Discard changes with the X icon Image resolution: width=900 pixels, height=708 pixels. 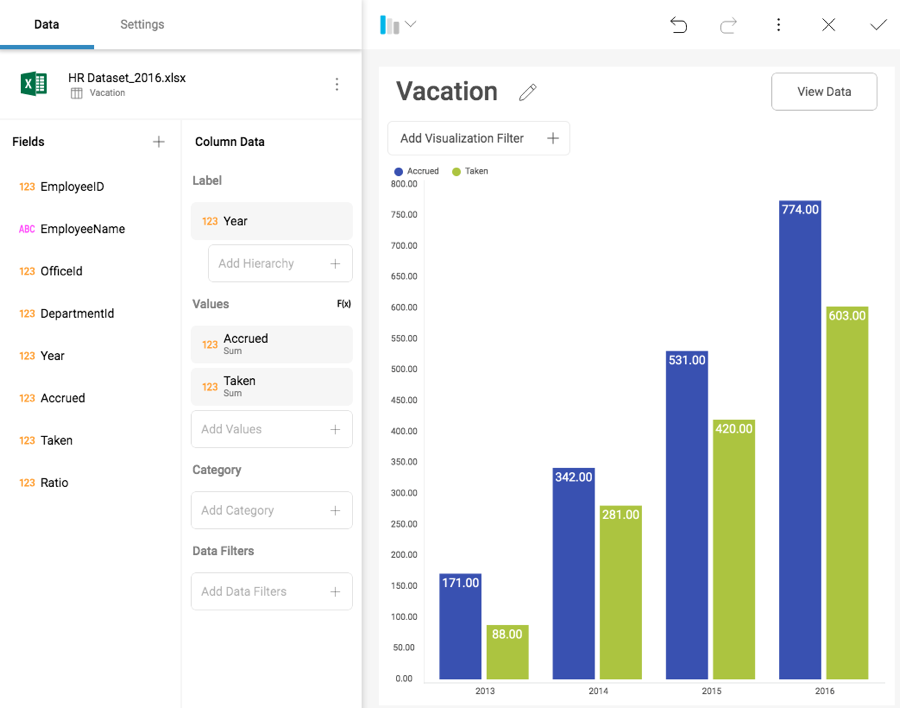[x=828, y=25]
